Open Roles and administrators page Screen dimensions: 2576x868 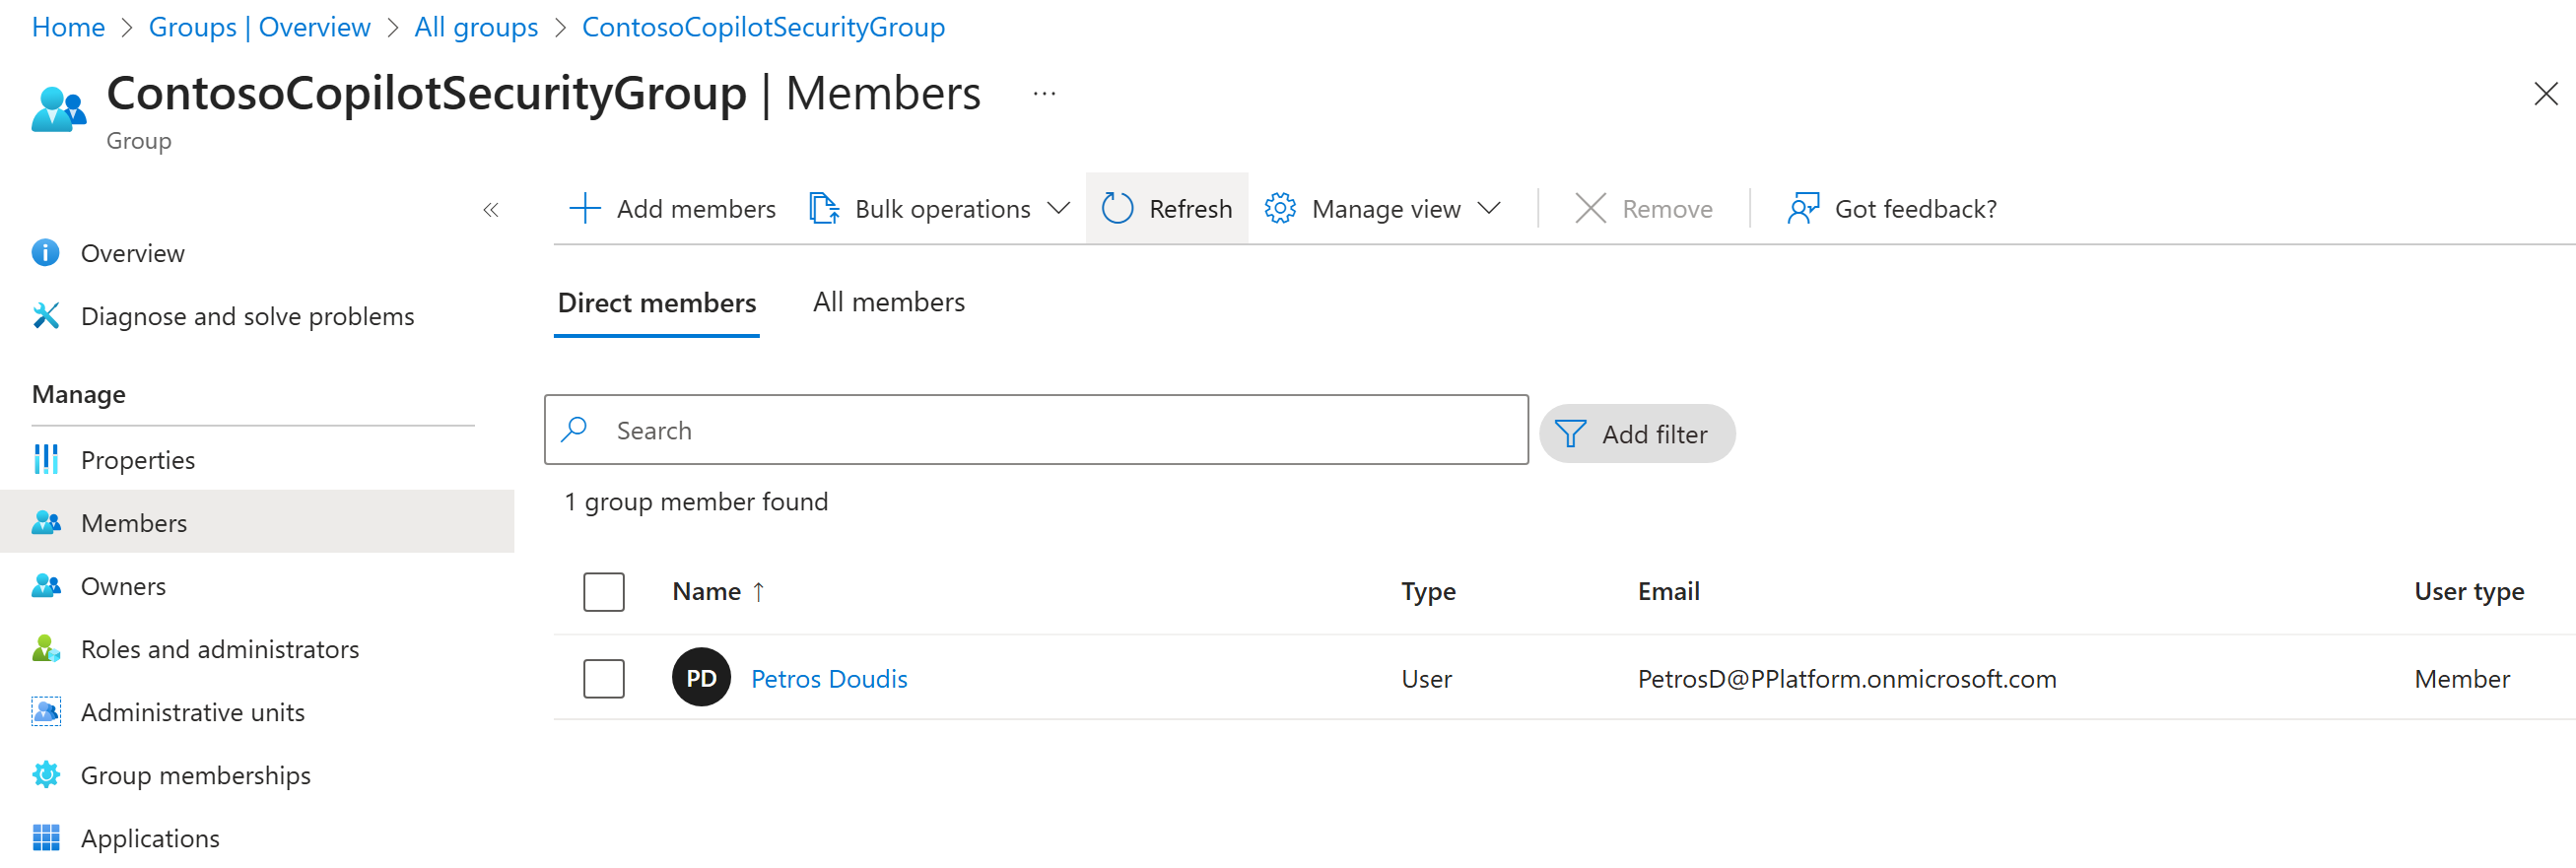point(219,649)
